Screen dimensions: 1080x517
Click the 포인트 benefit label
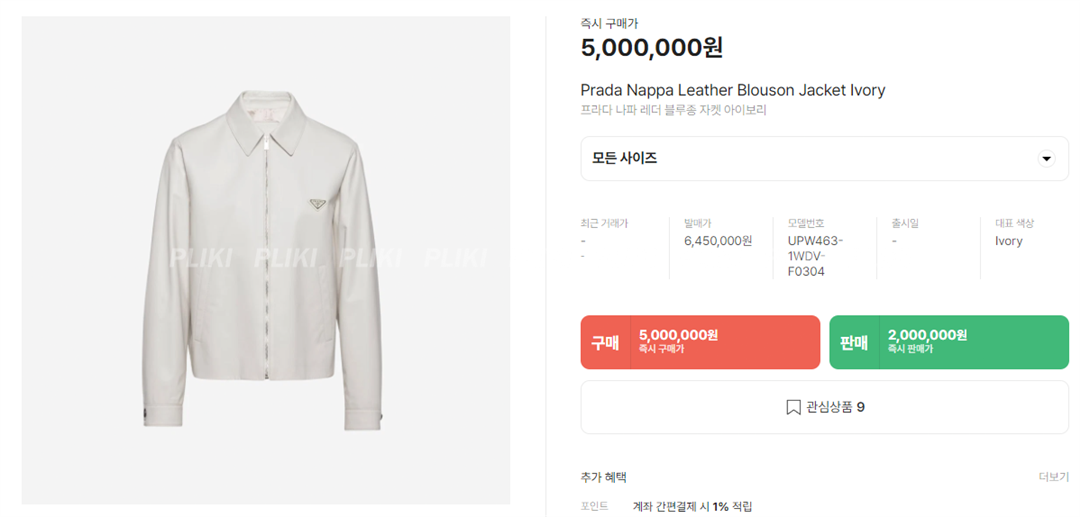point(594,507)
